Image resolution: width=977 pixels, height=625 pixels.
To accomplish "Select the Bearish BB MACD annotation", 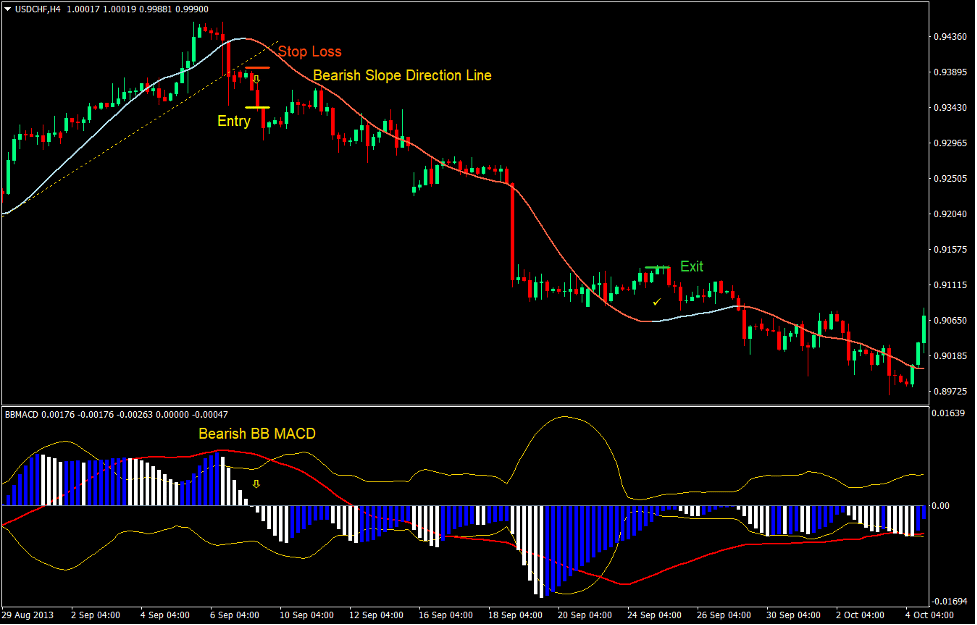I will pyautogui.click(x=255, y=434).
